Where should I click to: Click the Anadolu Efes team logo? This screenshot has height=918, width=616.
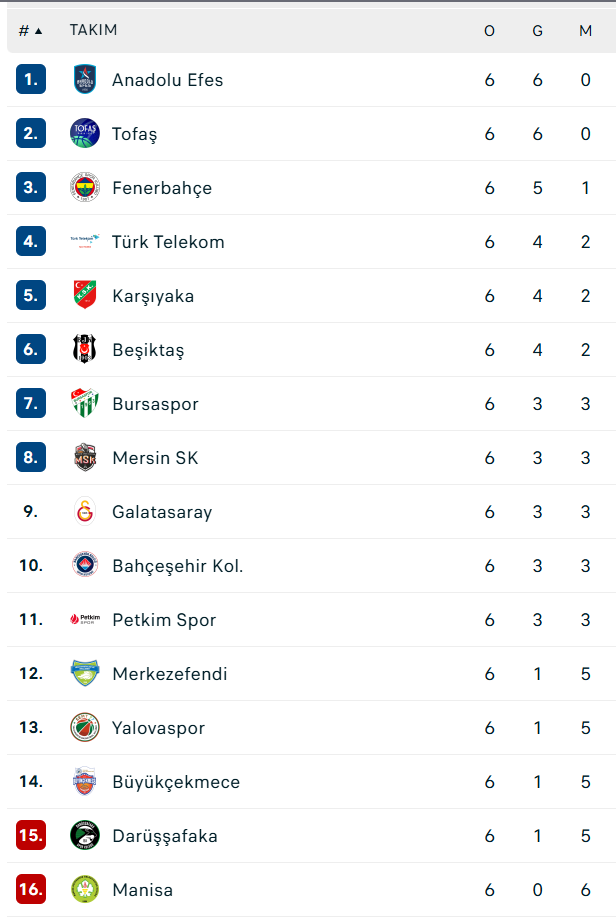pyautogui.click(x=85, y=80)
